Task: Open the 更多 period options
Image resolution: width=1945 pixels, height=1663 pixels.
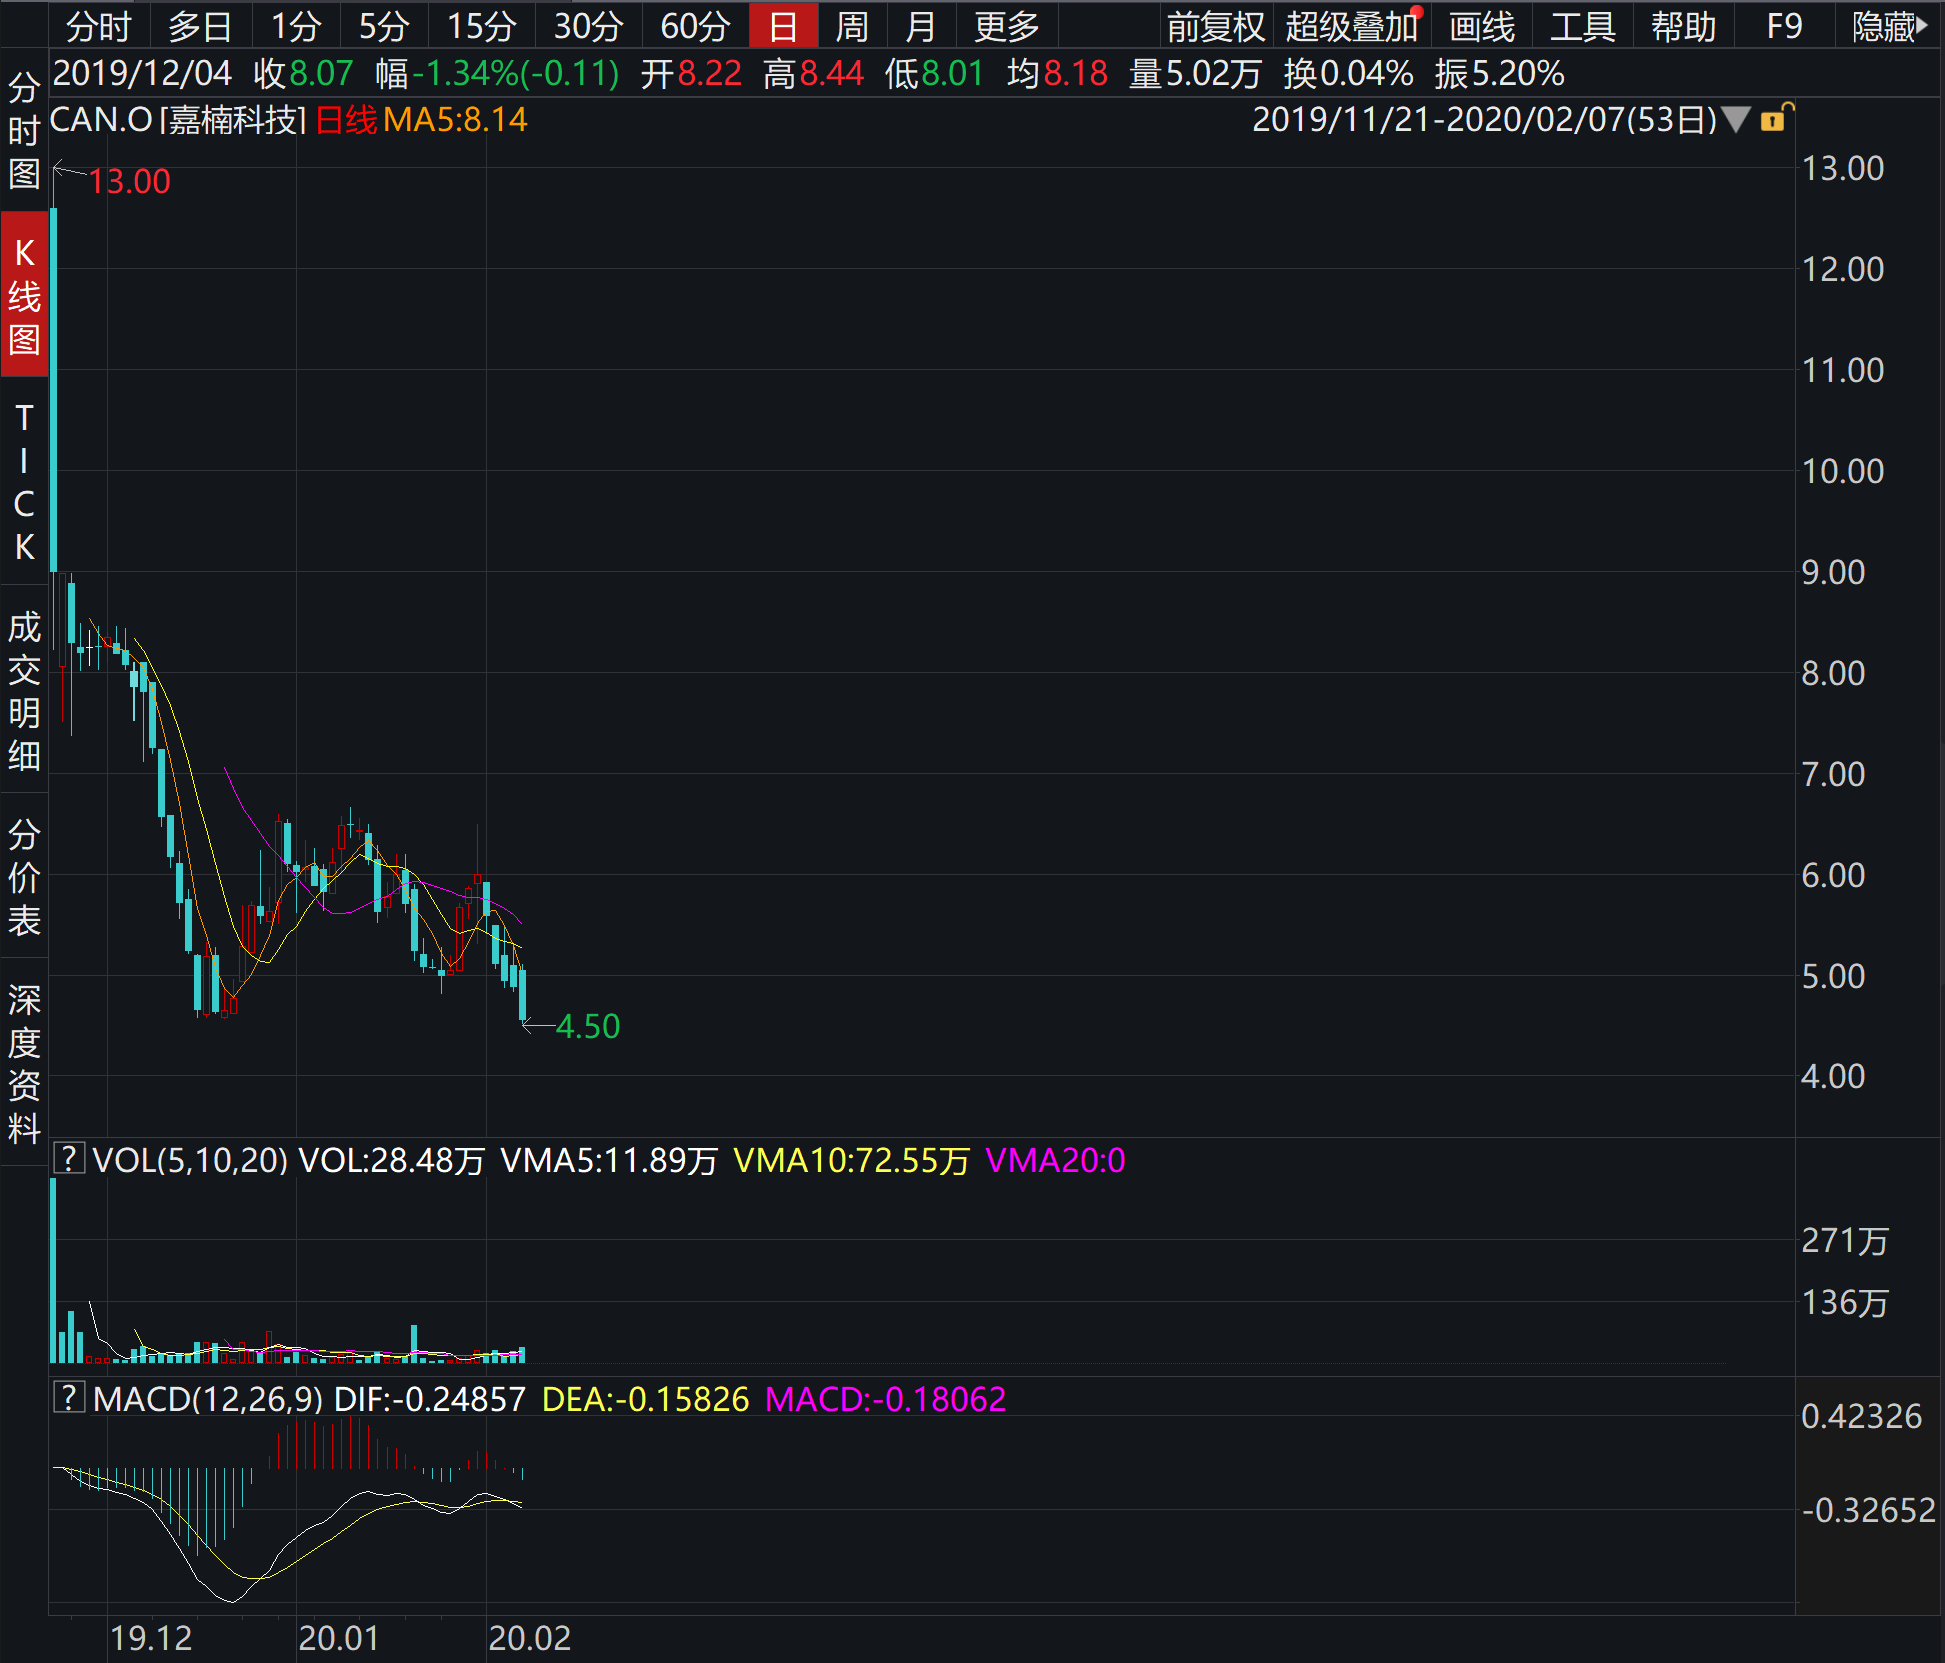Action: tap(1007, 26)
